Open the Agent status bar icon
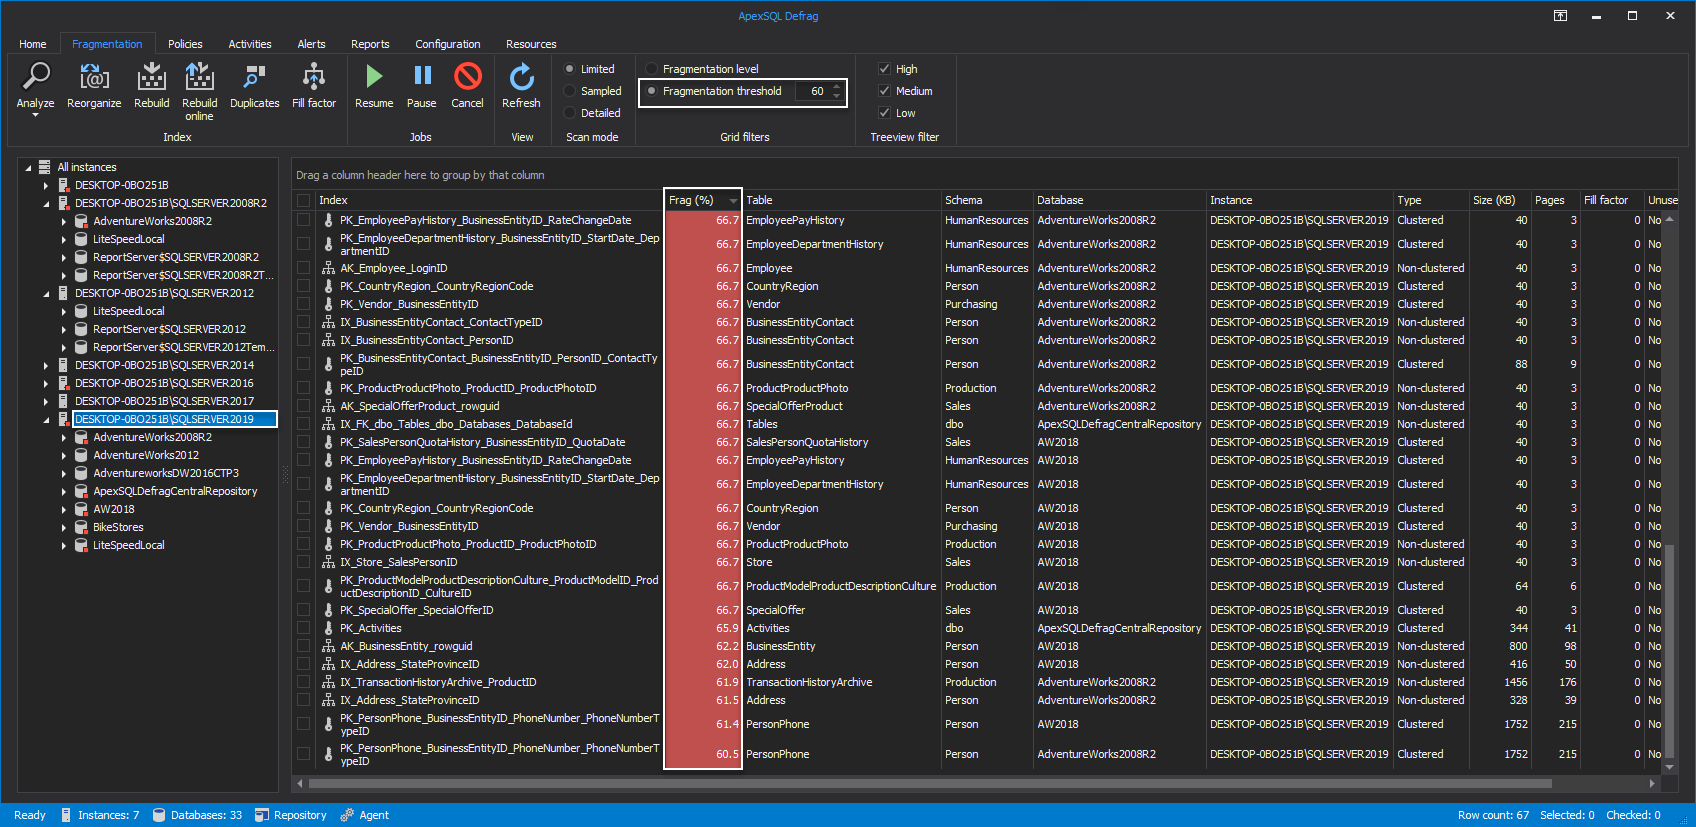The width and height of the screenshot is (1696, 827). click(x=347, y=815)
